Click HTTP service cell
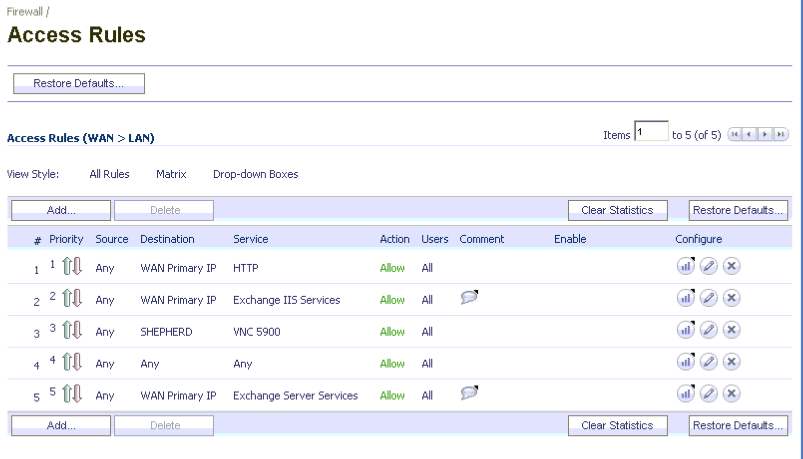Viewport: 803px width, 459px height. (x=246, y=268)
